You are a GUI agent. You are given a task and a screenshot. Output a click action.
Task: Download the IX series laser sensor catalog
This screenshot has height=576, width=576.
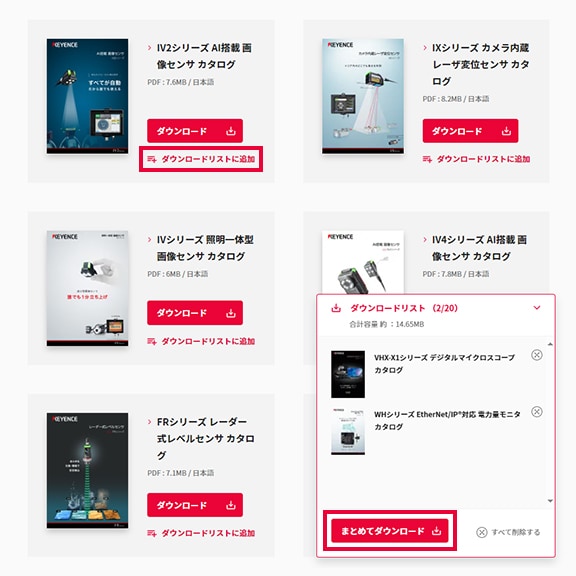[470, 131]
